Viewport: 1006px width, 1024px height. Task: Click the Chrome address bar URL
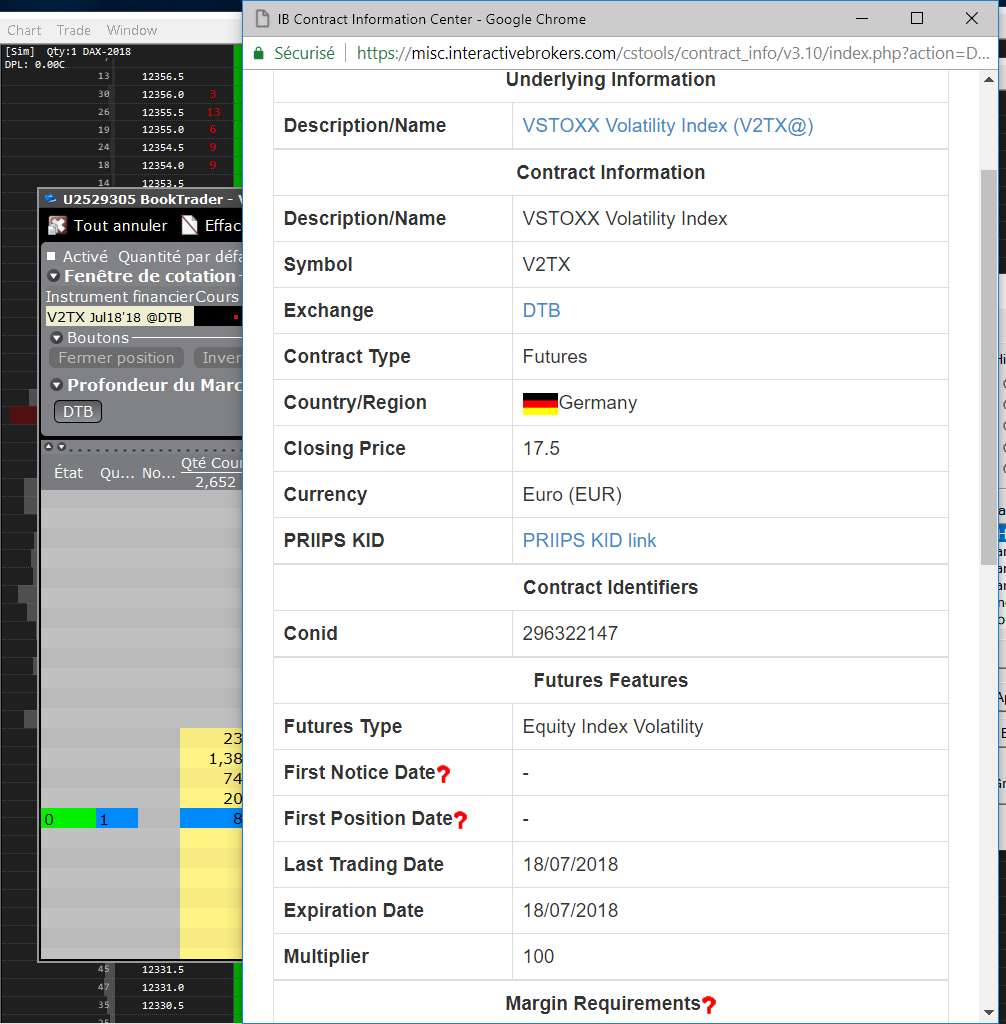click(x=673, y=53)
